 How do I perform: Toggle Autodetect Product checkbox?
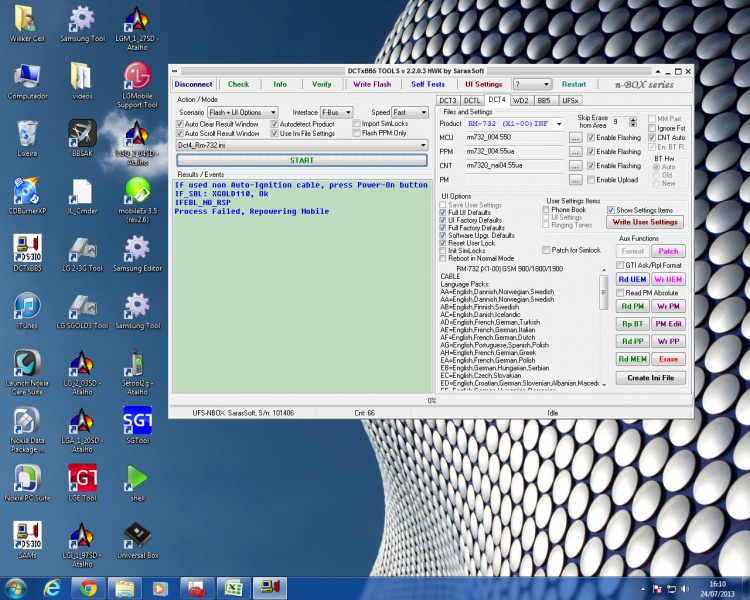(x=275, y=124)
